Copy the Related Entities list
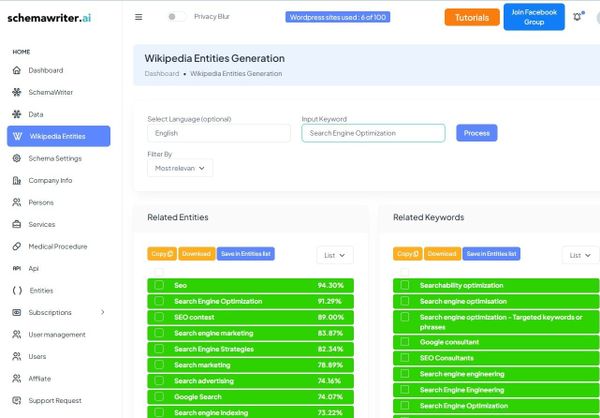Viewport: 600px width, 418px height. point(162,253)
